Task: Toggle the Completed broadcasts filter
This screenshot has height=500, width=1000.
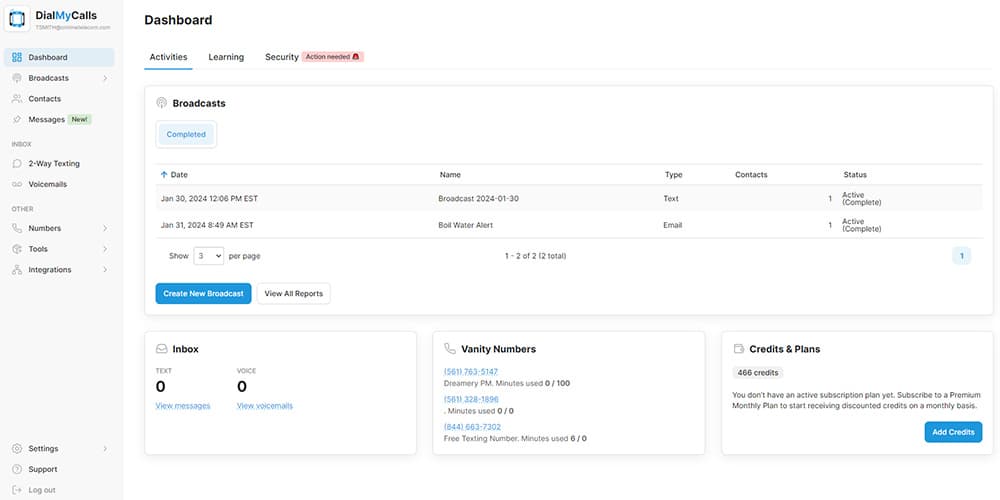Action: [186, 135]
